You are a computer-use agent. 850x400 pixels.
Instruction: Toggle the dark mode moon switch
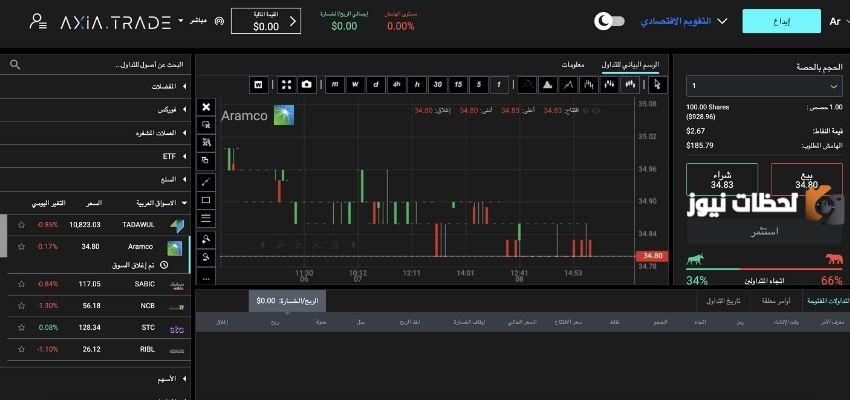[610, 22]
